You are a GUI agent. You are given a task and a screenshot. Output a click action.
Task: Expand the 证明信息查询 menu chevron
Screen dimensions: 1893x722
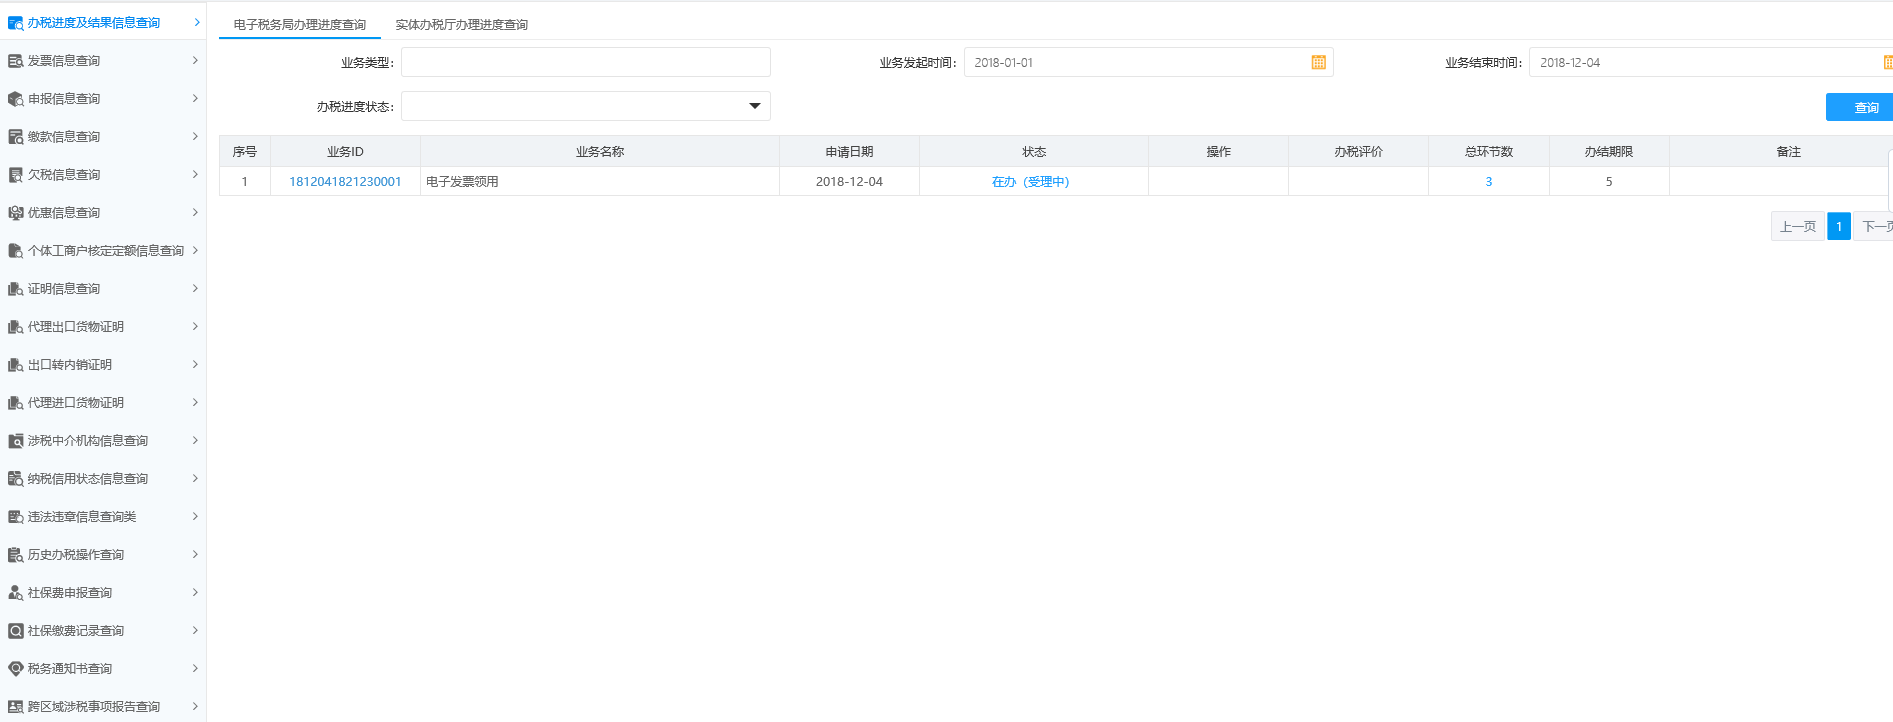pyautogui.click(x=195, y=289)
